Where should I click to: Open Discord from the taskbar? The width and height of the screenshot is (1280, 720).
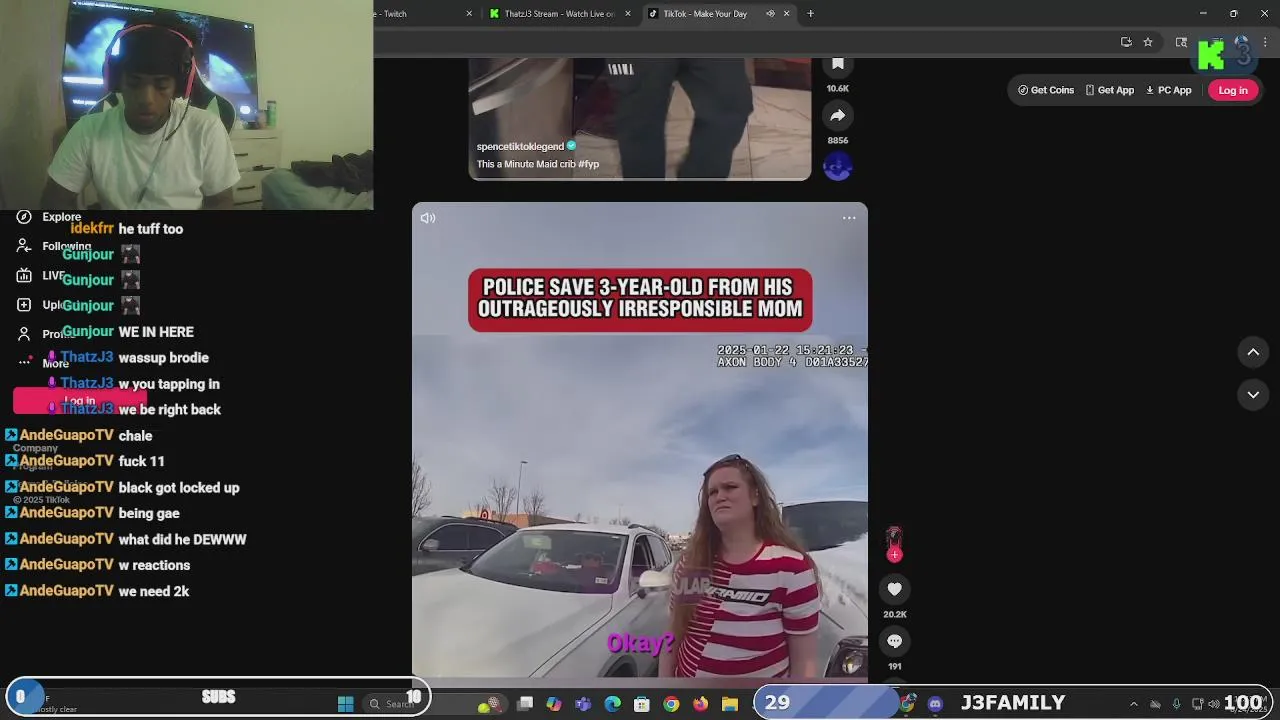pos(935,704)
